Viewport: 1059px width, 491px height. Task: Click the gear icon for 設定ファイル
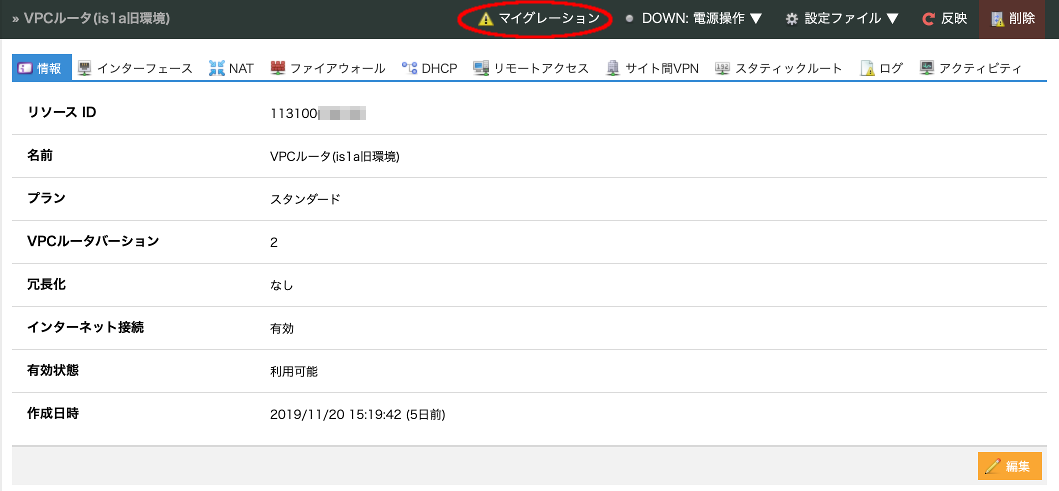point(792,19)
